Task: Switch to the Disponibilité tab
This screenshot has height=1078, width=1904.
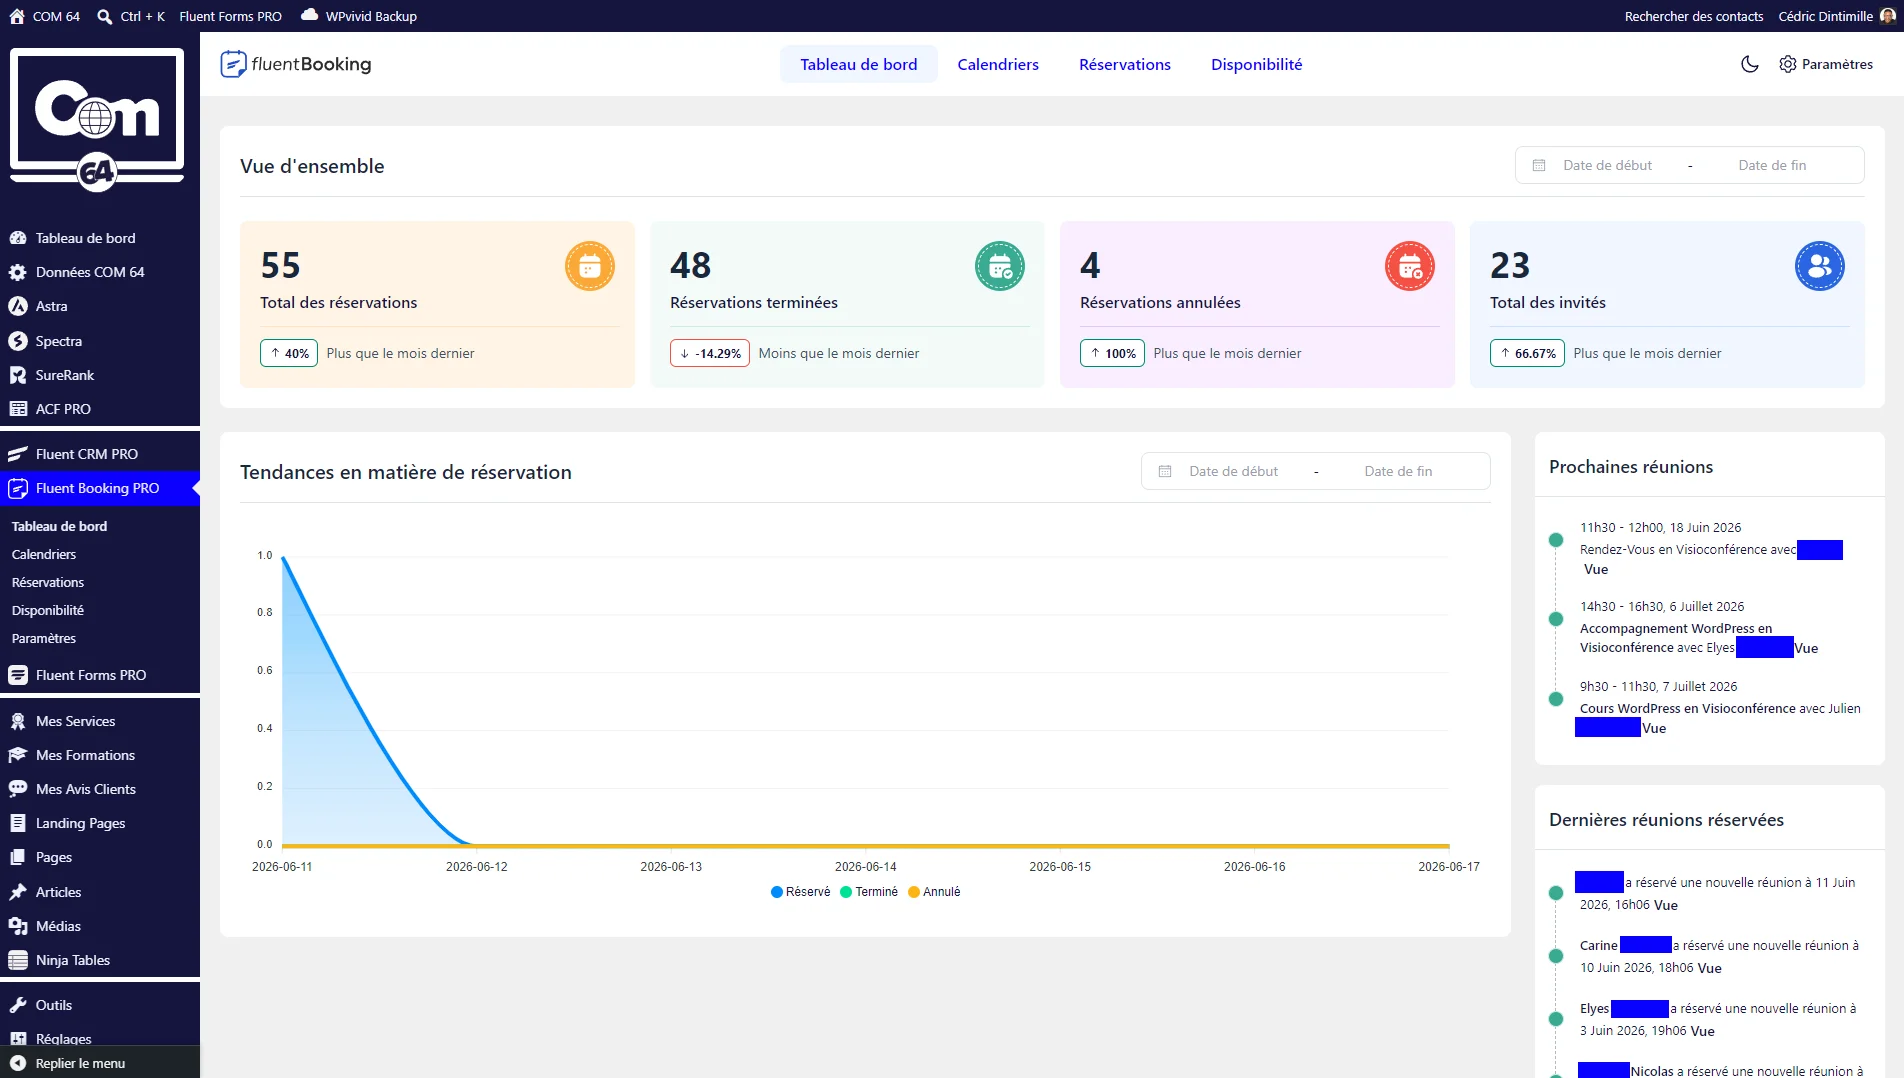Action: pyautogui.click(x=1256, y=64)
